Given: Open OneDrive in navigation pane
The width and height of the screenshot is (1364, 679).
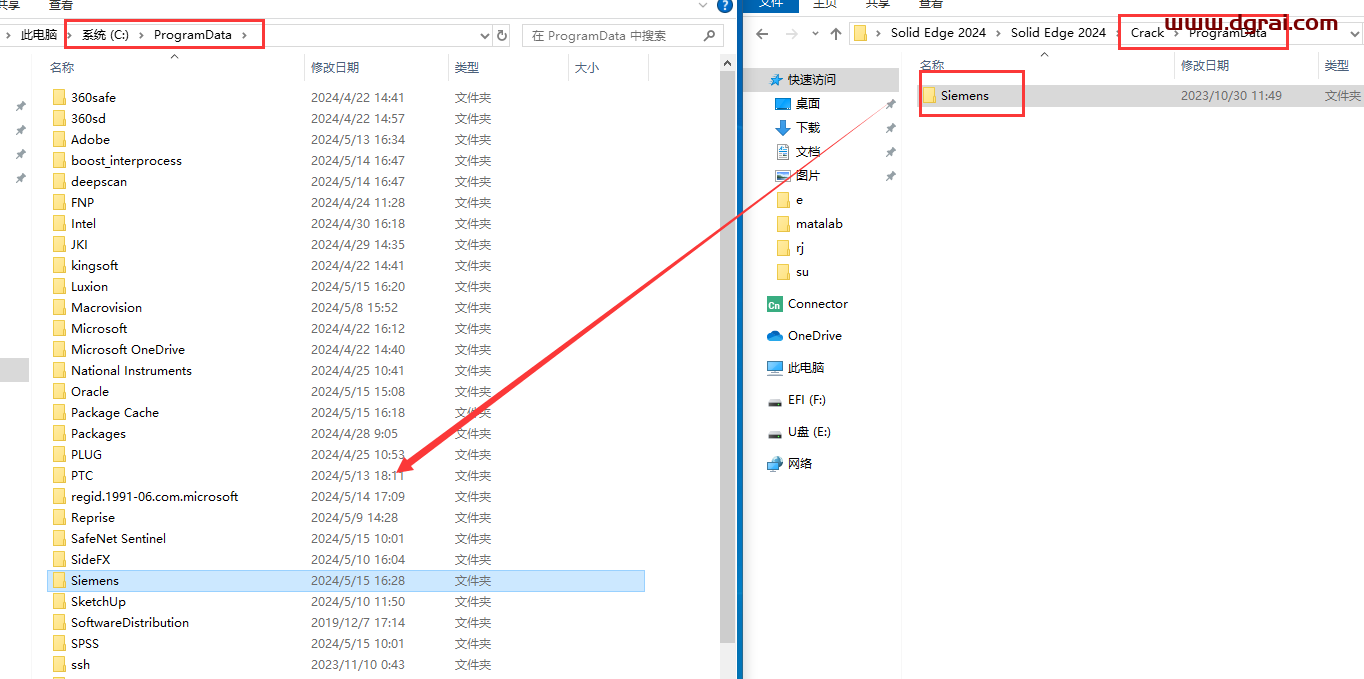Looking at the screenshot, I should click(x=814, y=335).
